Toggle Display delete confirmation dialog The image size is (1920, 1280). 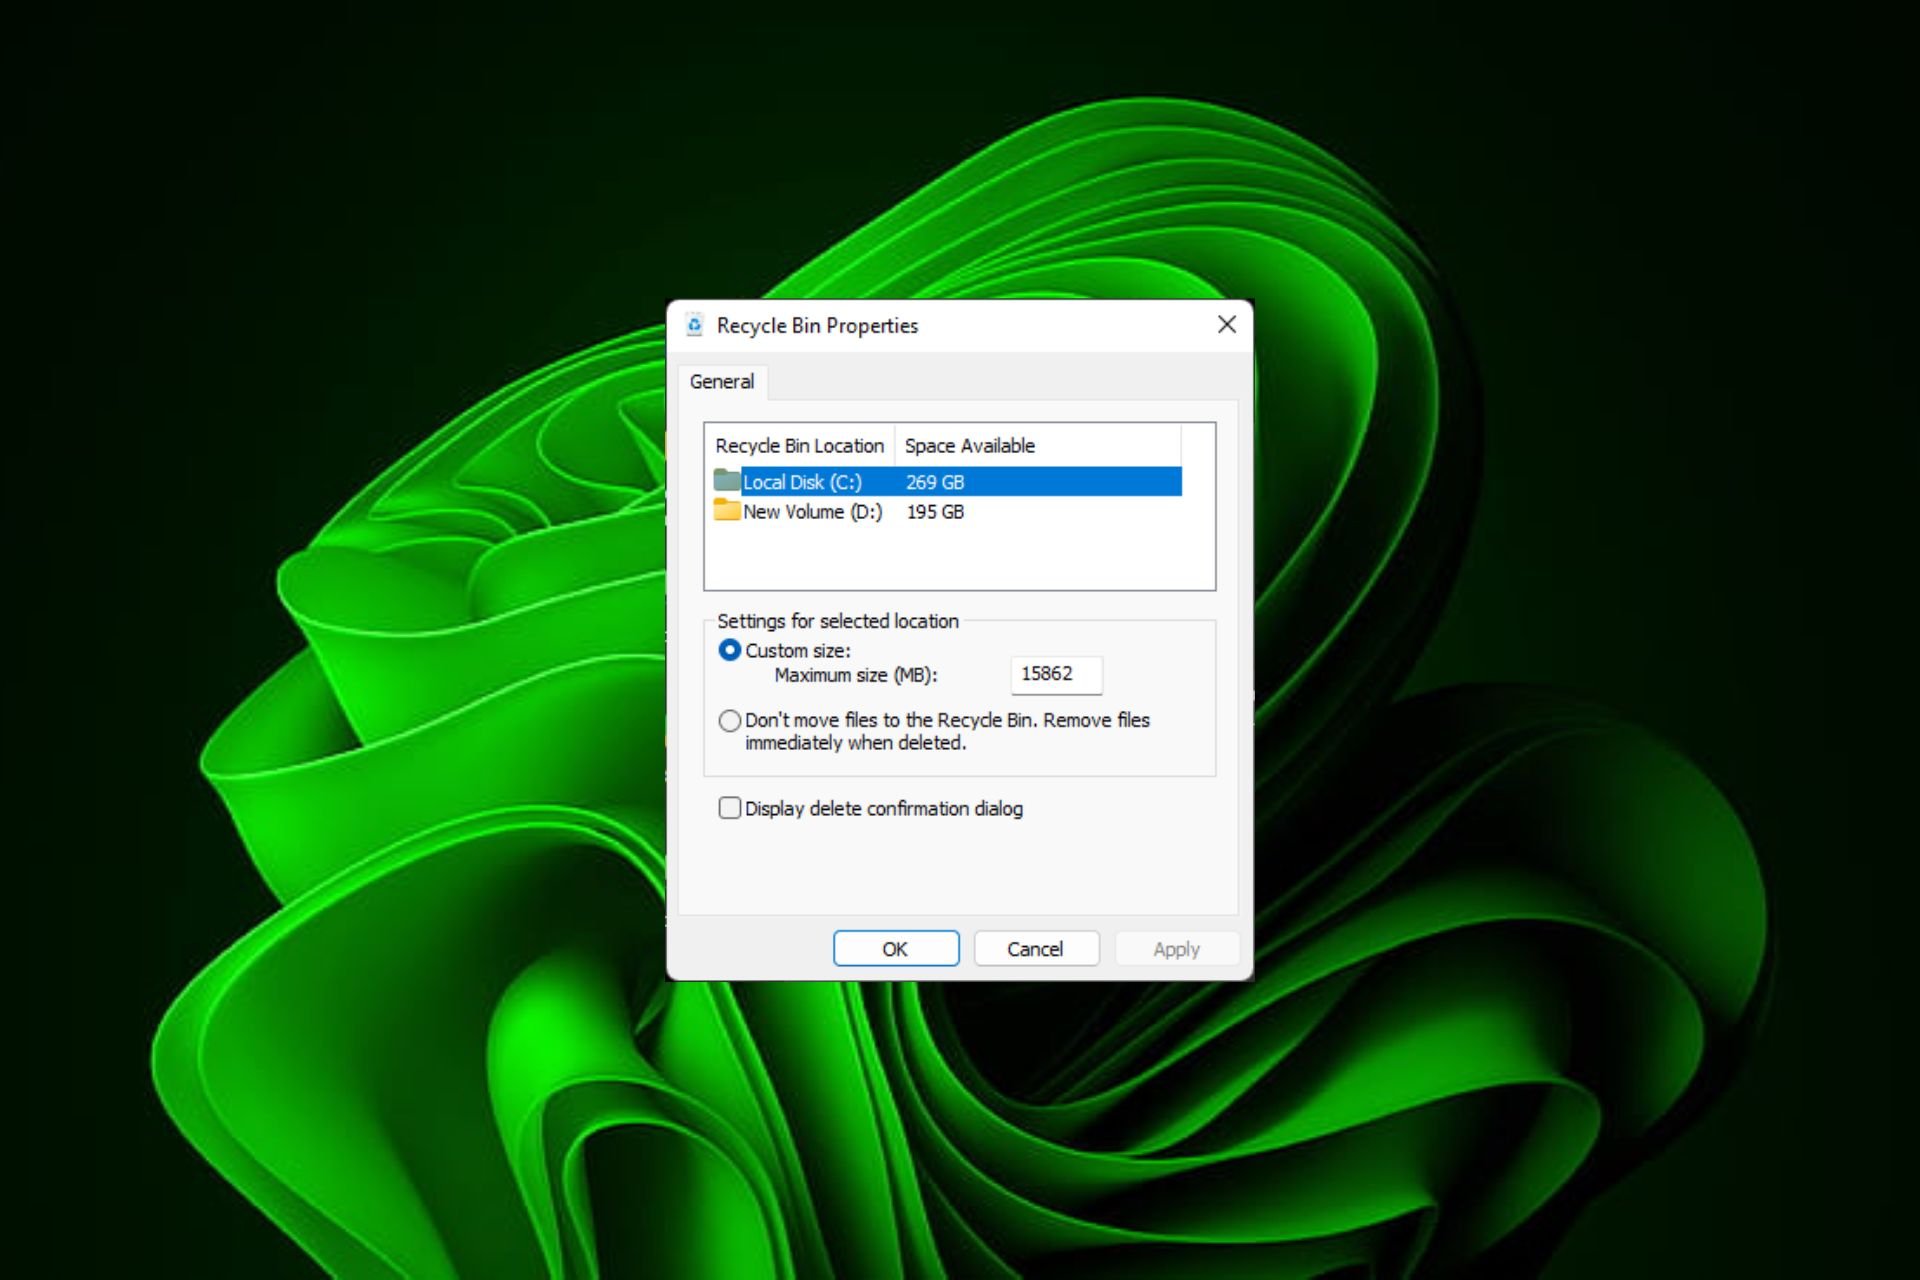[x=731, y=809]
